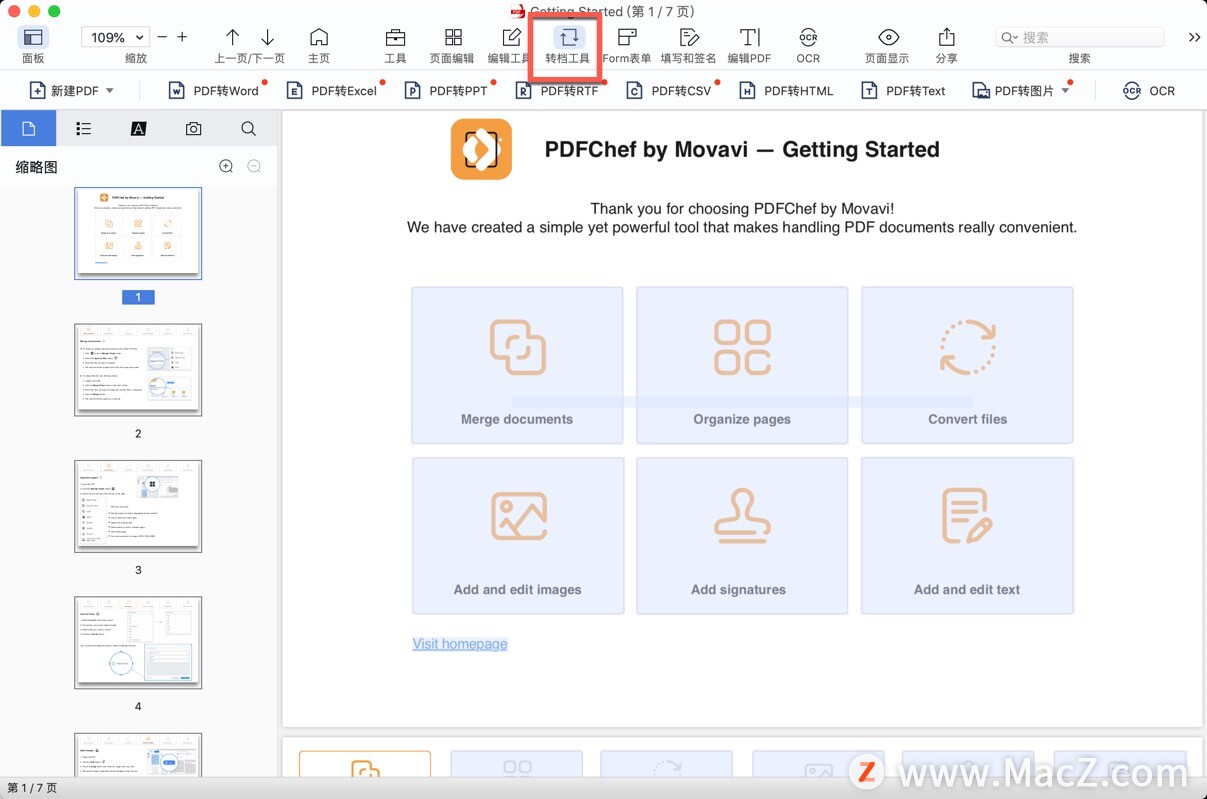Toggle the 面板 sidebar panel button
1207x799 pixels.
click(33, 37)
